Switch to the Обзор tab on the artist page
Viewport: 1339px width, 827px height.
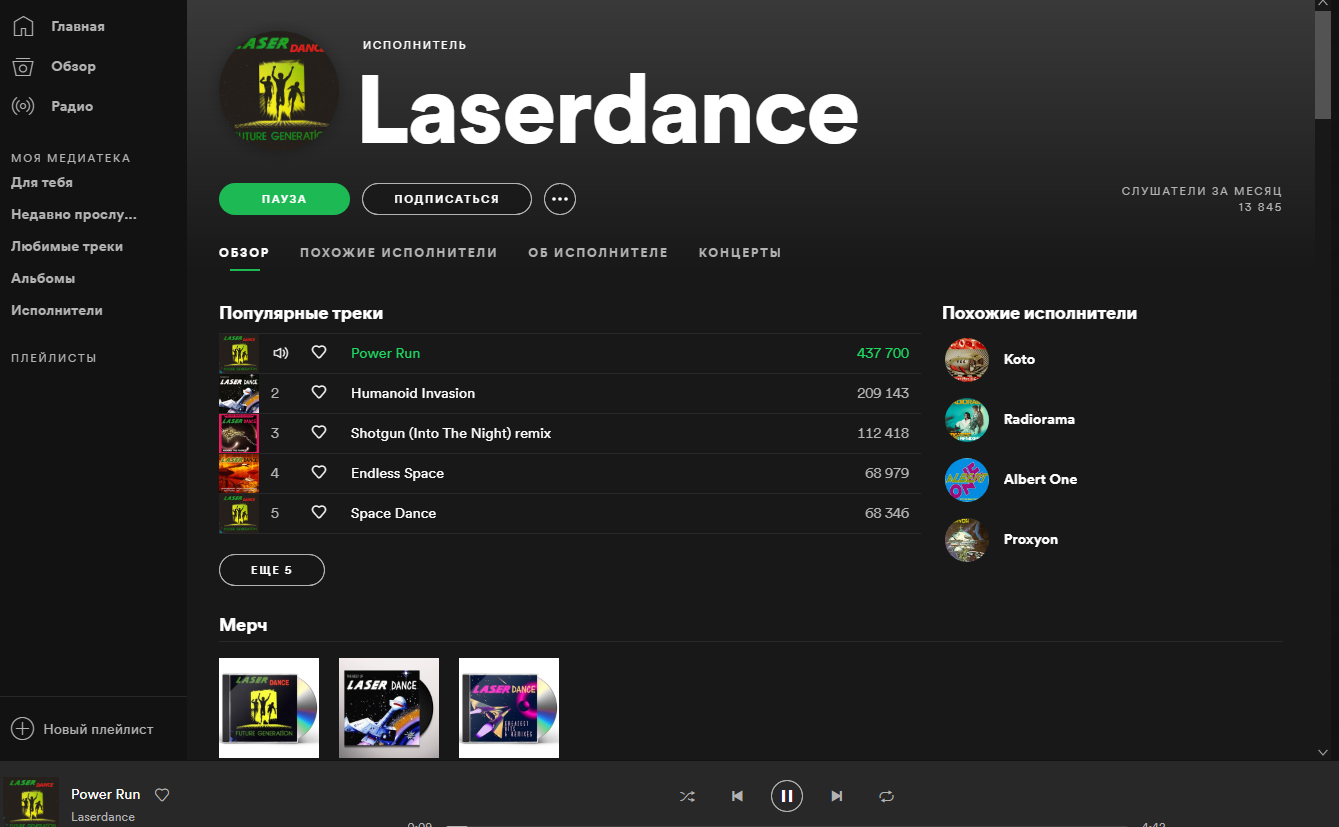[244, 253]
